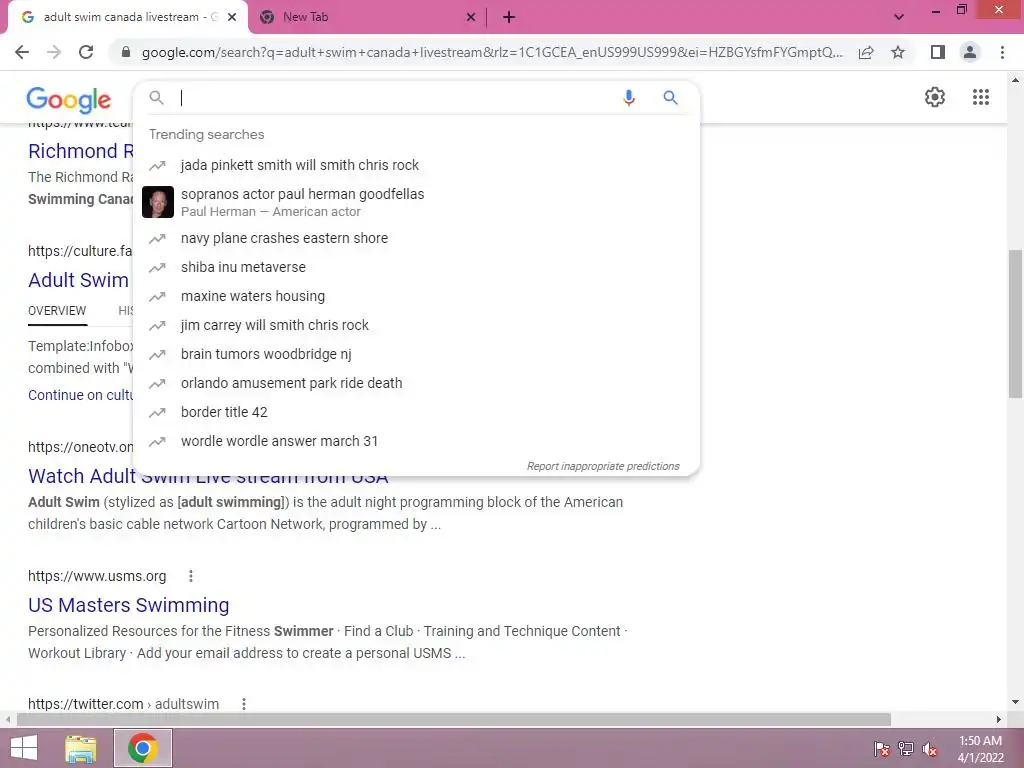
Task: Click the muted volume tray icon
Action: point(930,749)
